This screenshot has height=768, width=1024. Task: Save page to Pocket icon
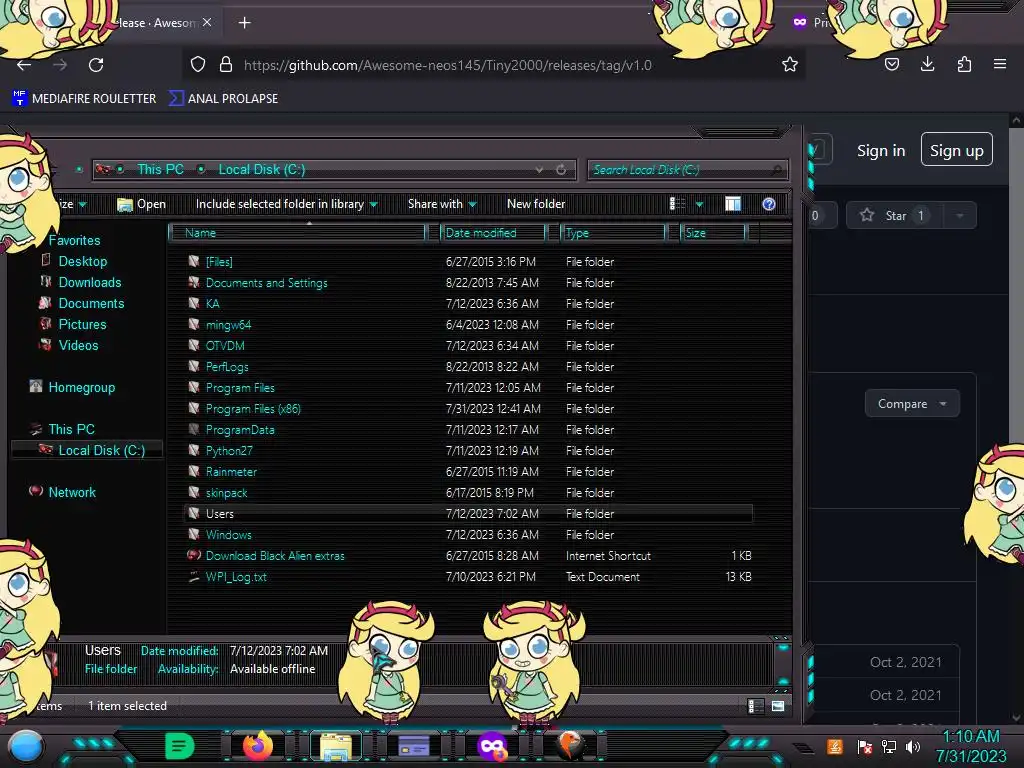[x=891, y=64]
